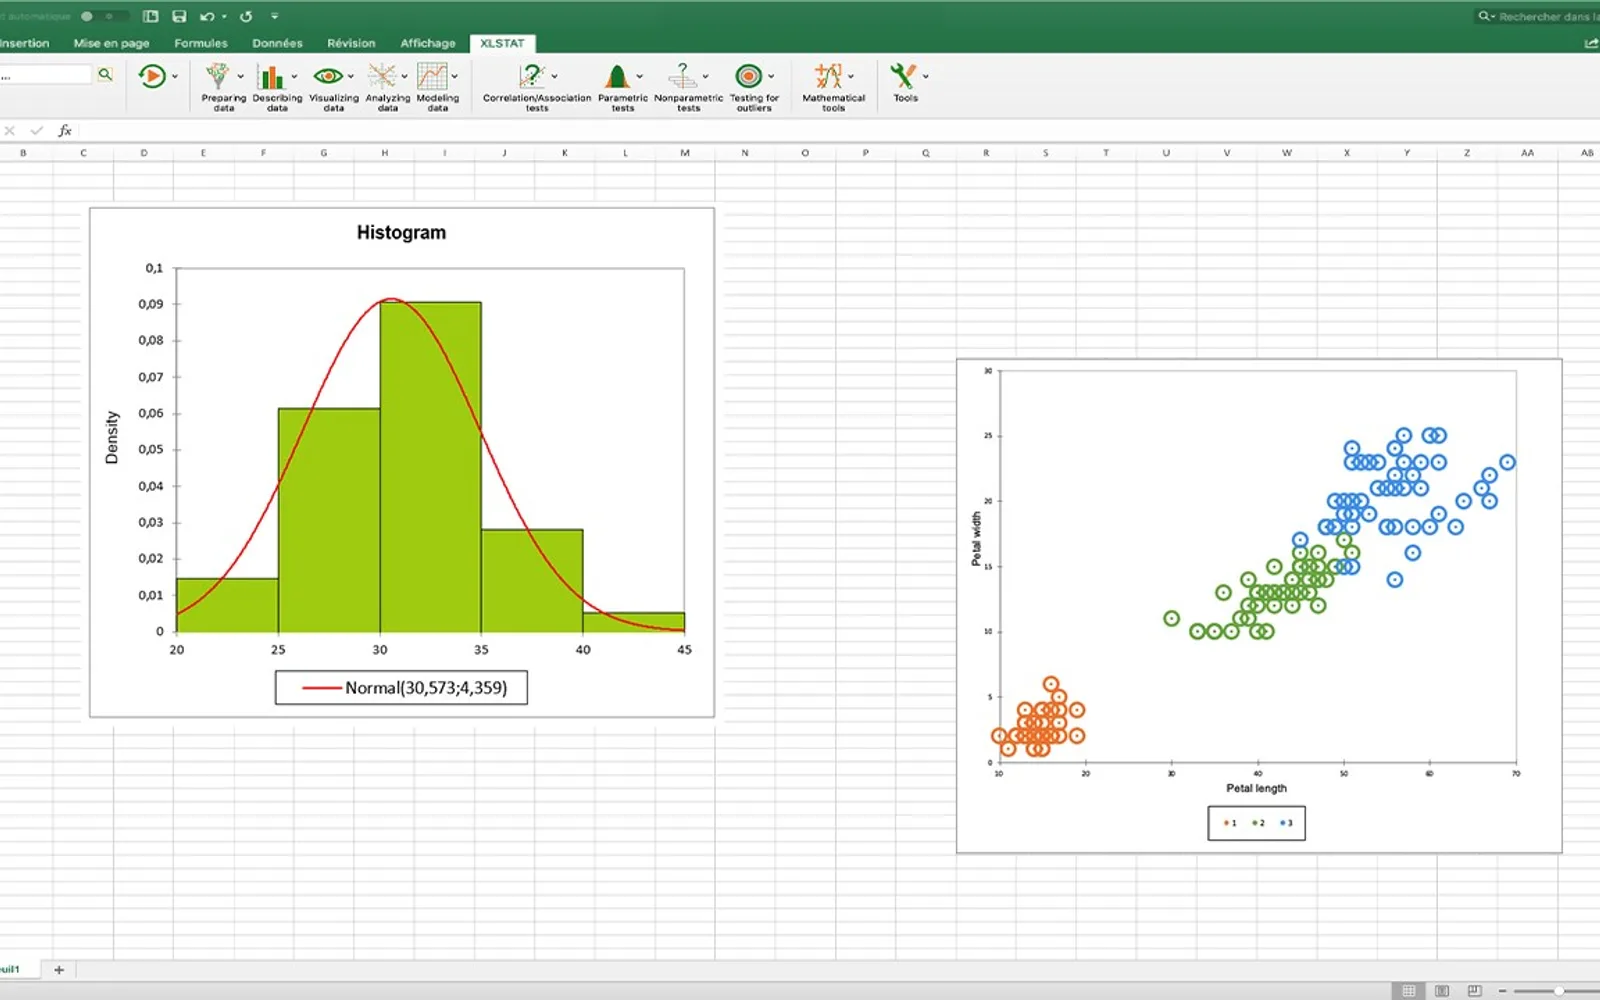Open the Analyzing data icon
Screen dimensions: 1600x1000
click(382, 77)
